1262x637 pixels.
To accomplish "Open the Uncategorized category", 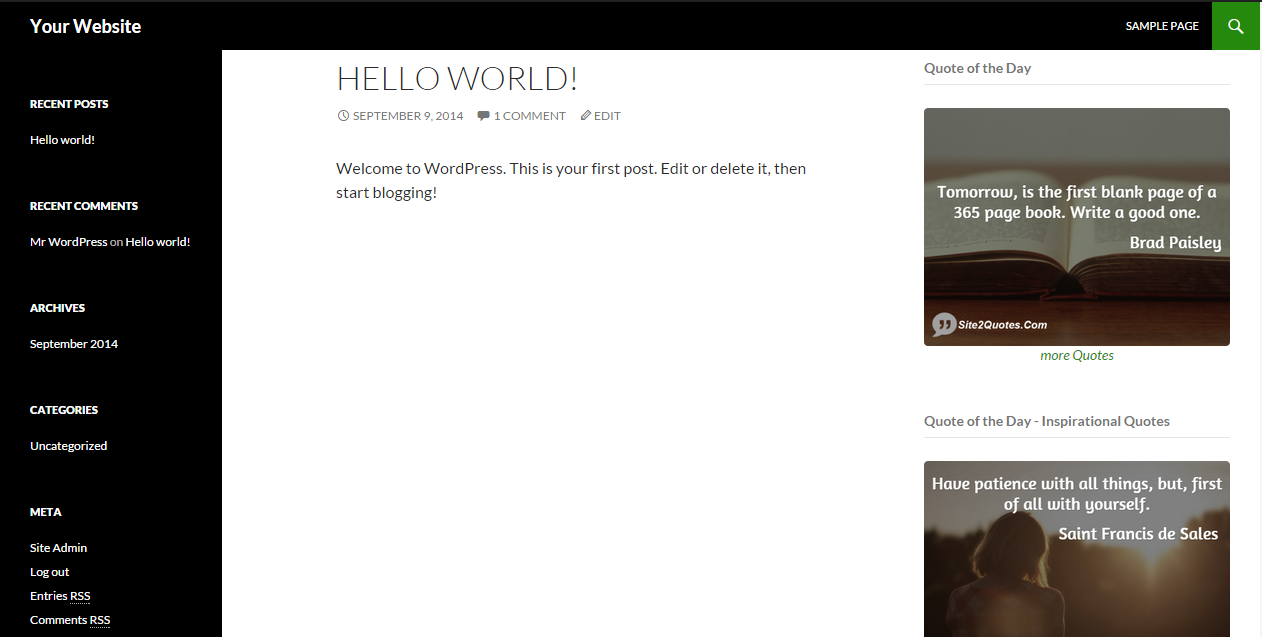I will [68, 446].
